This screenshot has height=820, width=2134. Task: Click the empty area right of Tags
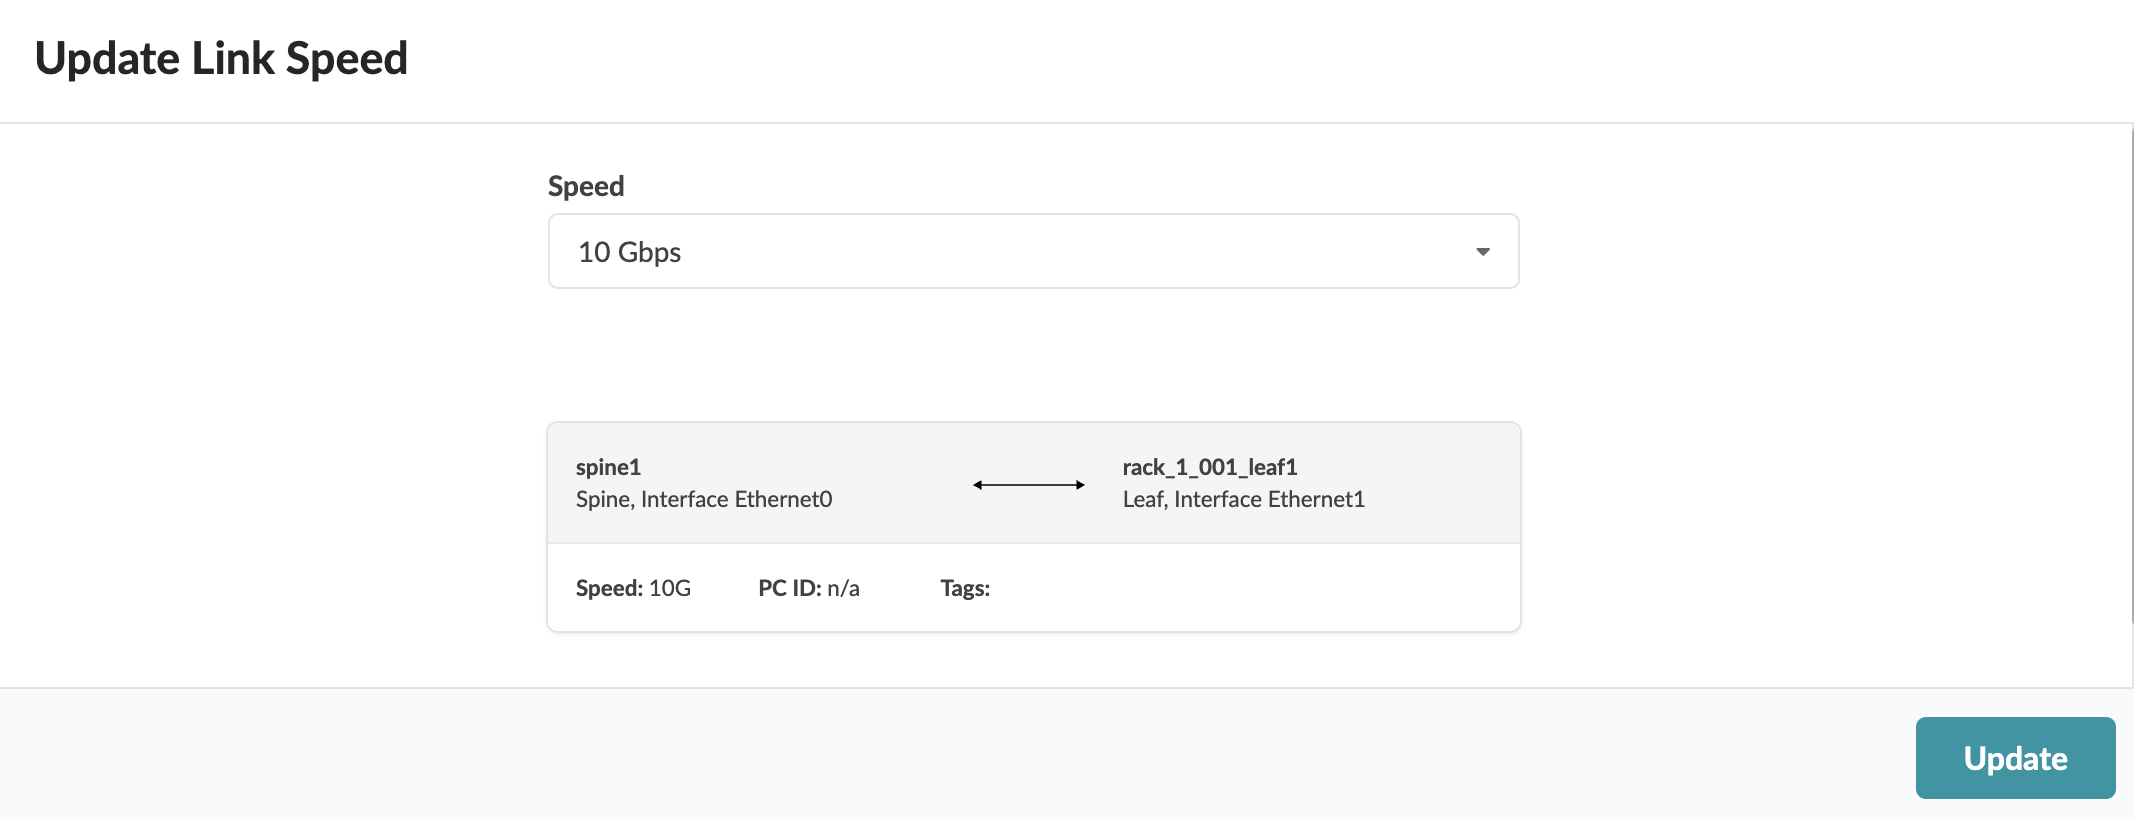(1250, 588)
